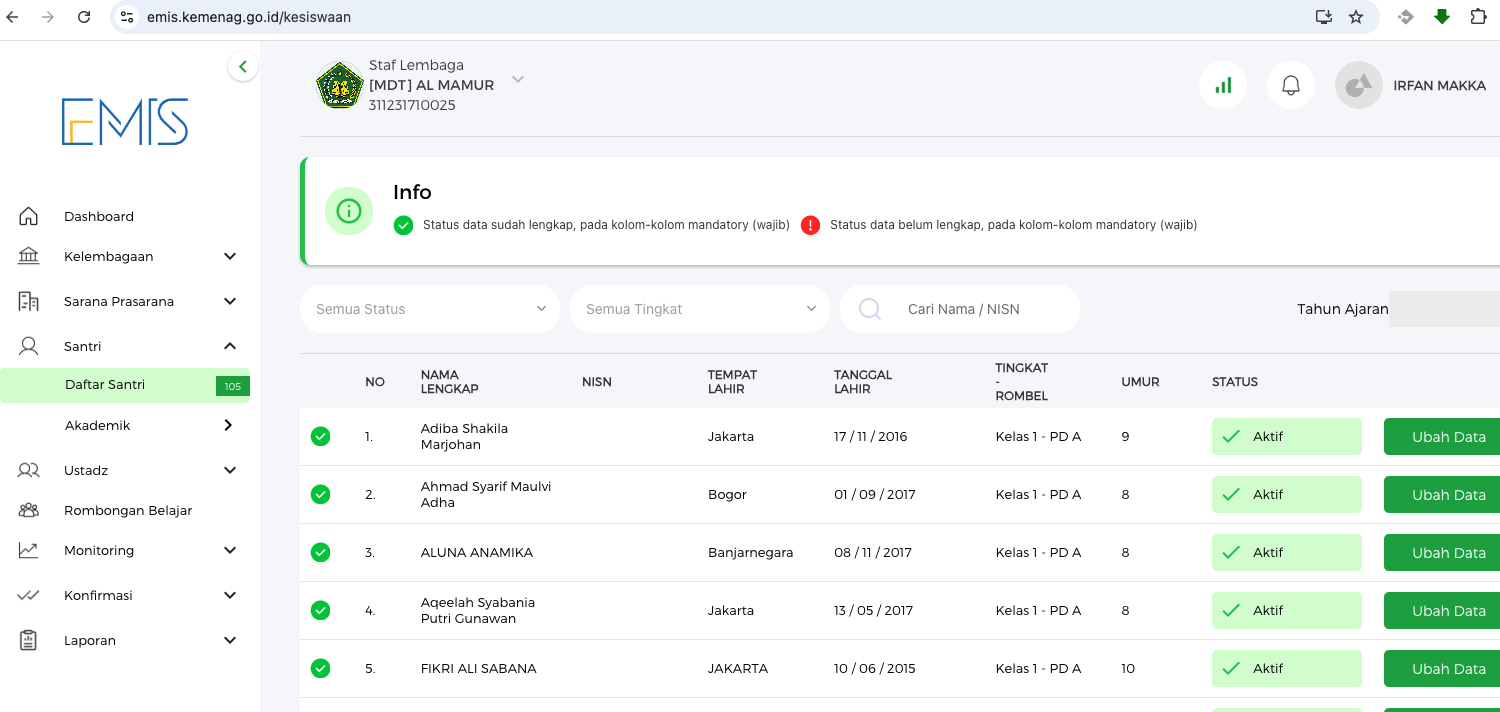Click the Rombongan Belajar group icon

pos(29,510)
